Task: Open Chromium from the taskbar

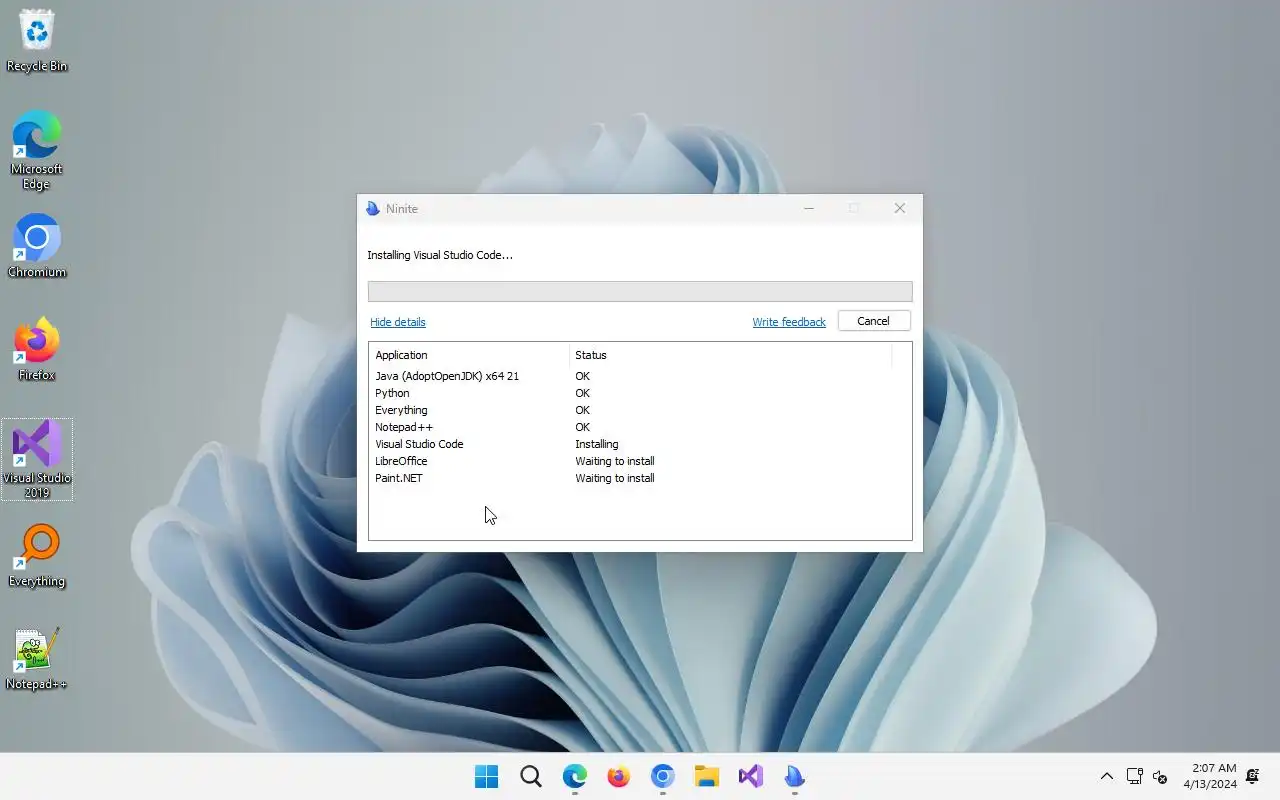Action: (x=663, y=776)
